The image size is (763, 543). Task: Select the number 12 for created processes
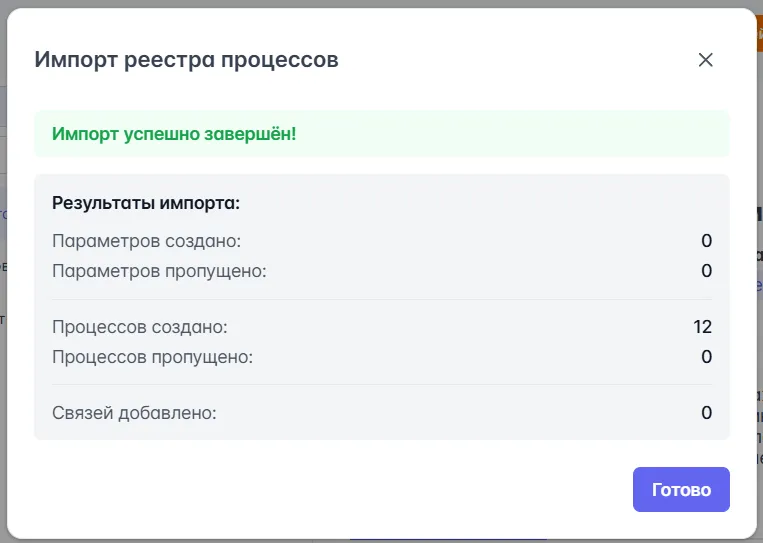coord(701,327)
